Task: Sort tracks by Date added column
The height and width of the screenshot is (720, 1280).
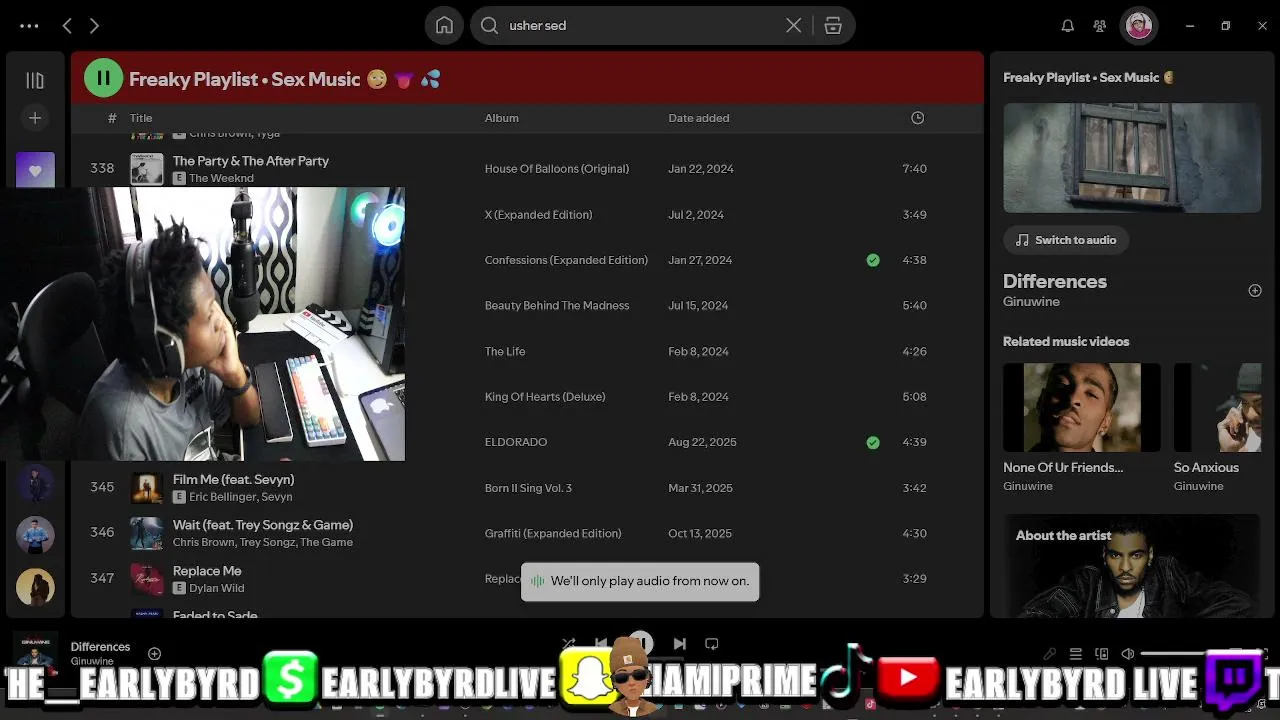Action: (x=699, y=118)
